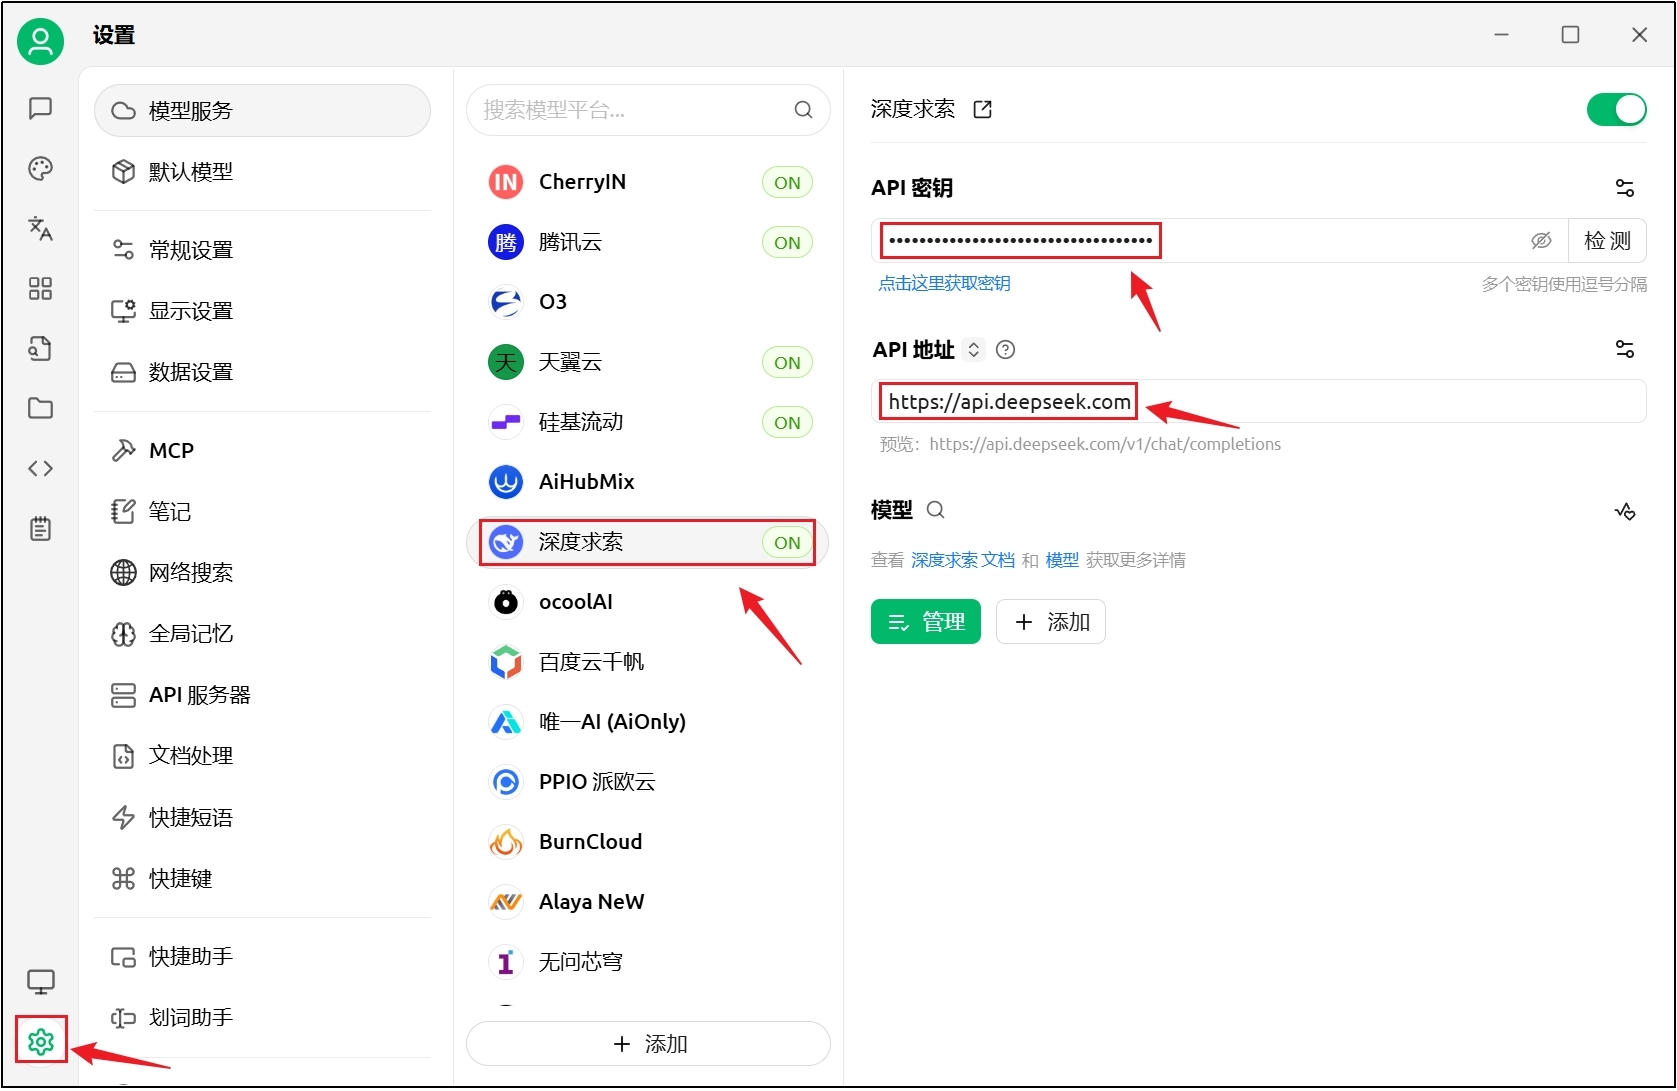Follow the 点击这里获取密钥 link
Viewport: 1677px width, 1091px height.
[x=944, y=284]
